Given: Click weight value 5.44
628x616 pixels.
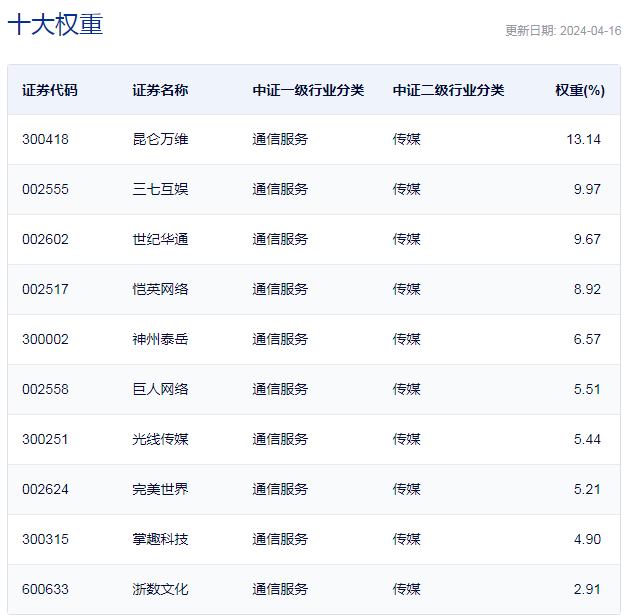Looking at the screenshot, I should [587, 439].
